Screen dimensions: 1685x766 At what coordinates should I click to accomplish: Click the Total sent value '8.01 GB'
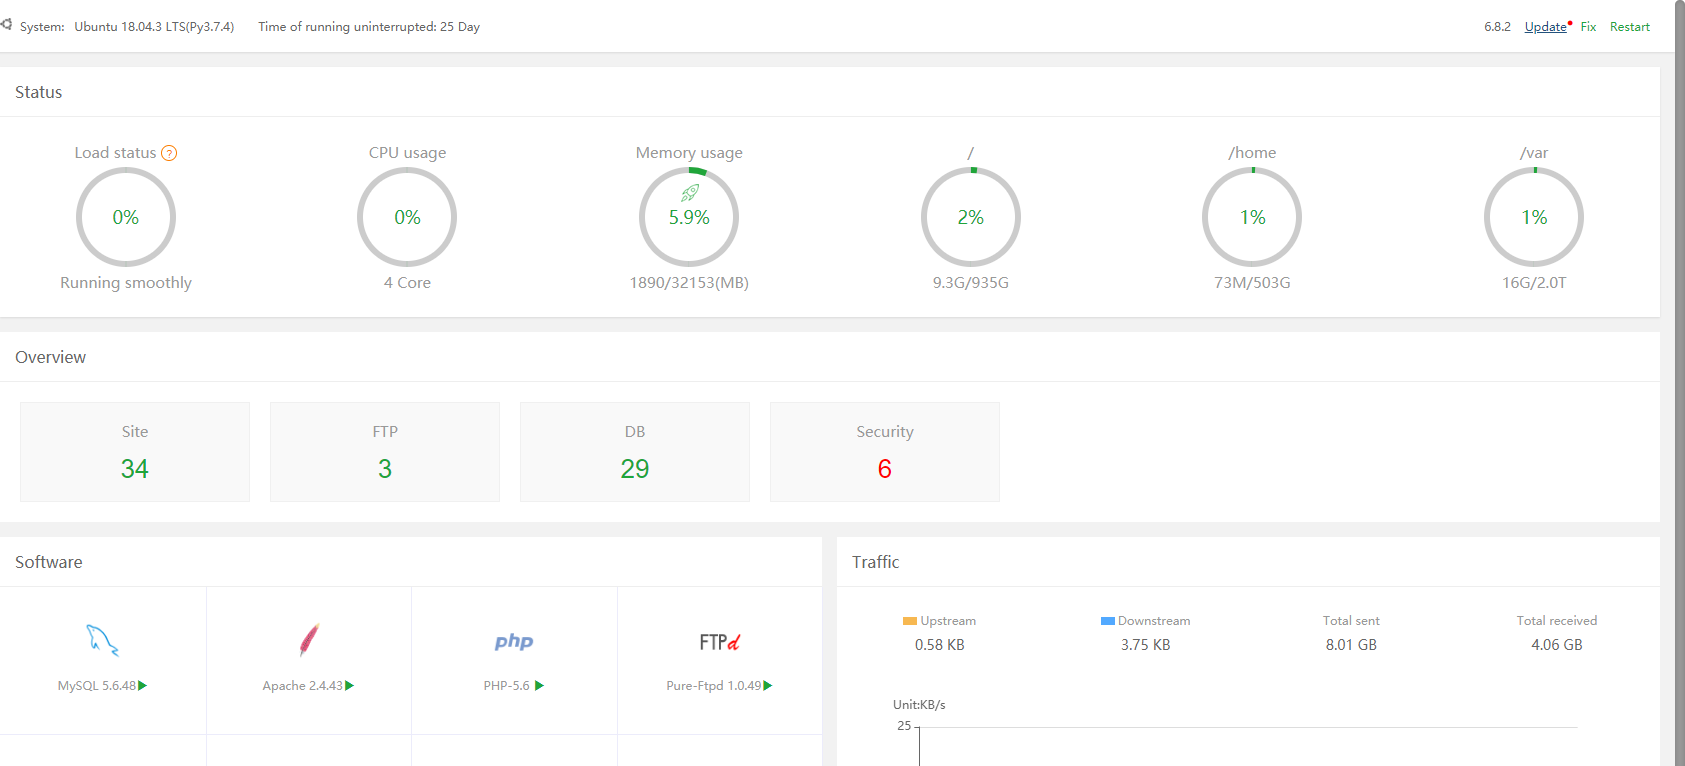tap(1351, 645)
